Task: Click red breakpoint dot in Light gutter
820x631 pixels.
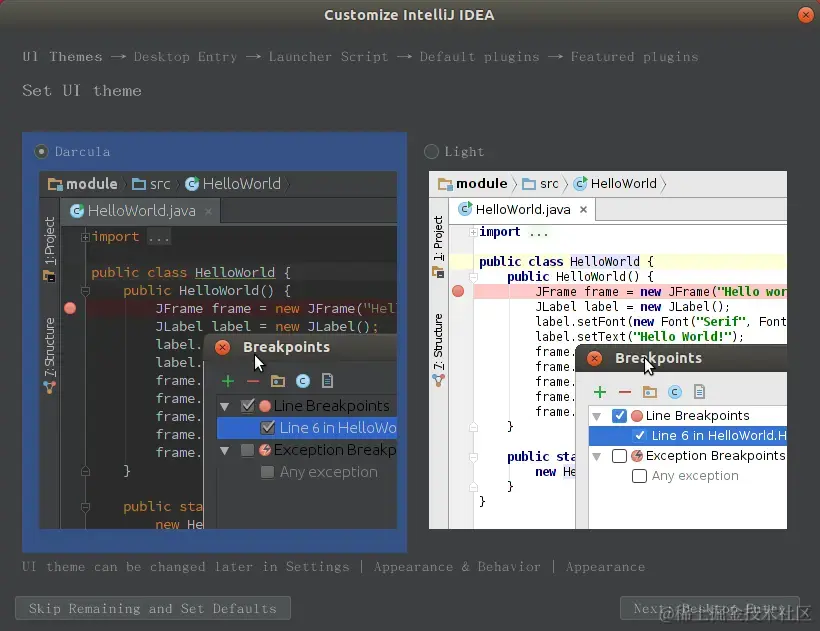Action: pyautogui.click(x=458, y=291)
